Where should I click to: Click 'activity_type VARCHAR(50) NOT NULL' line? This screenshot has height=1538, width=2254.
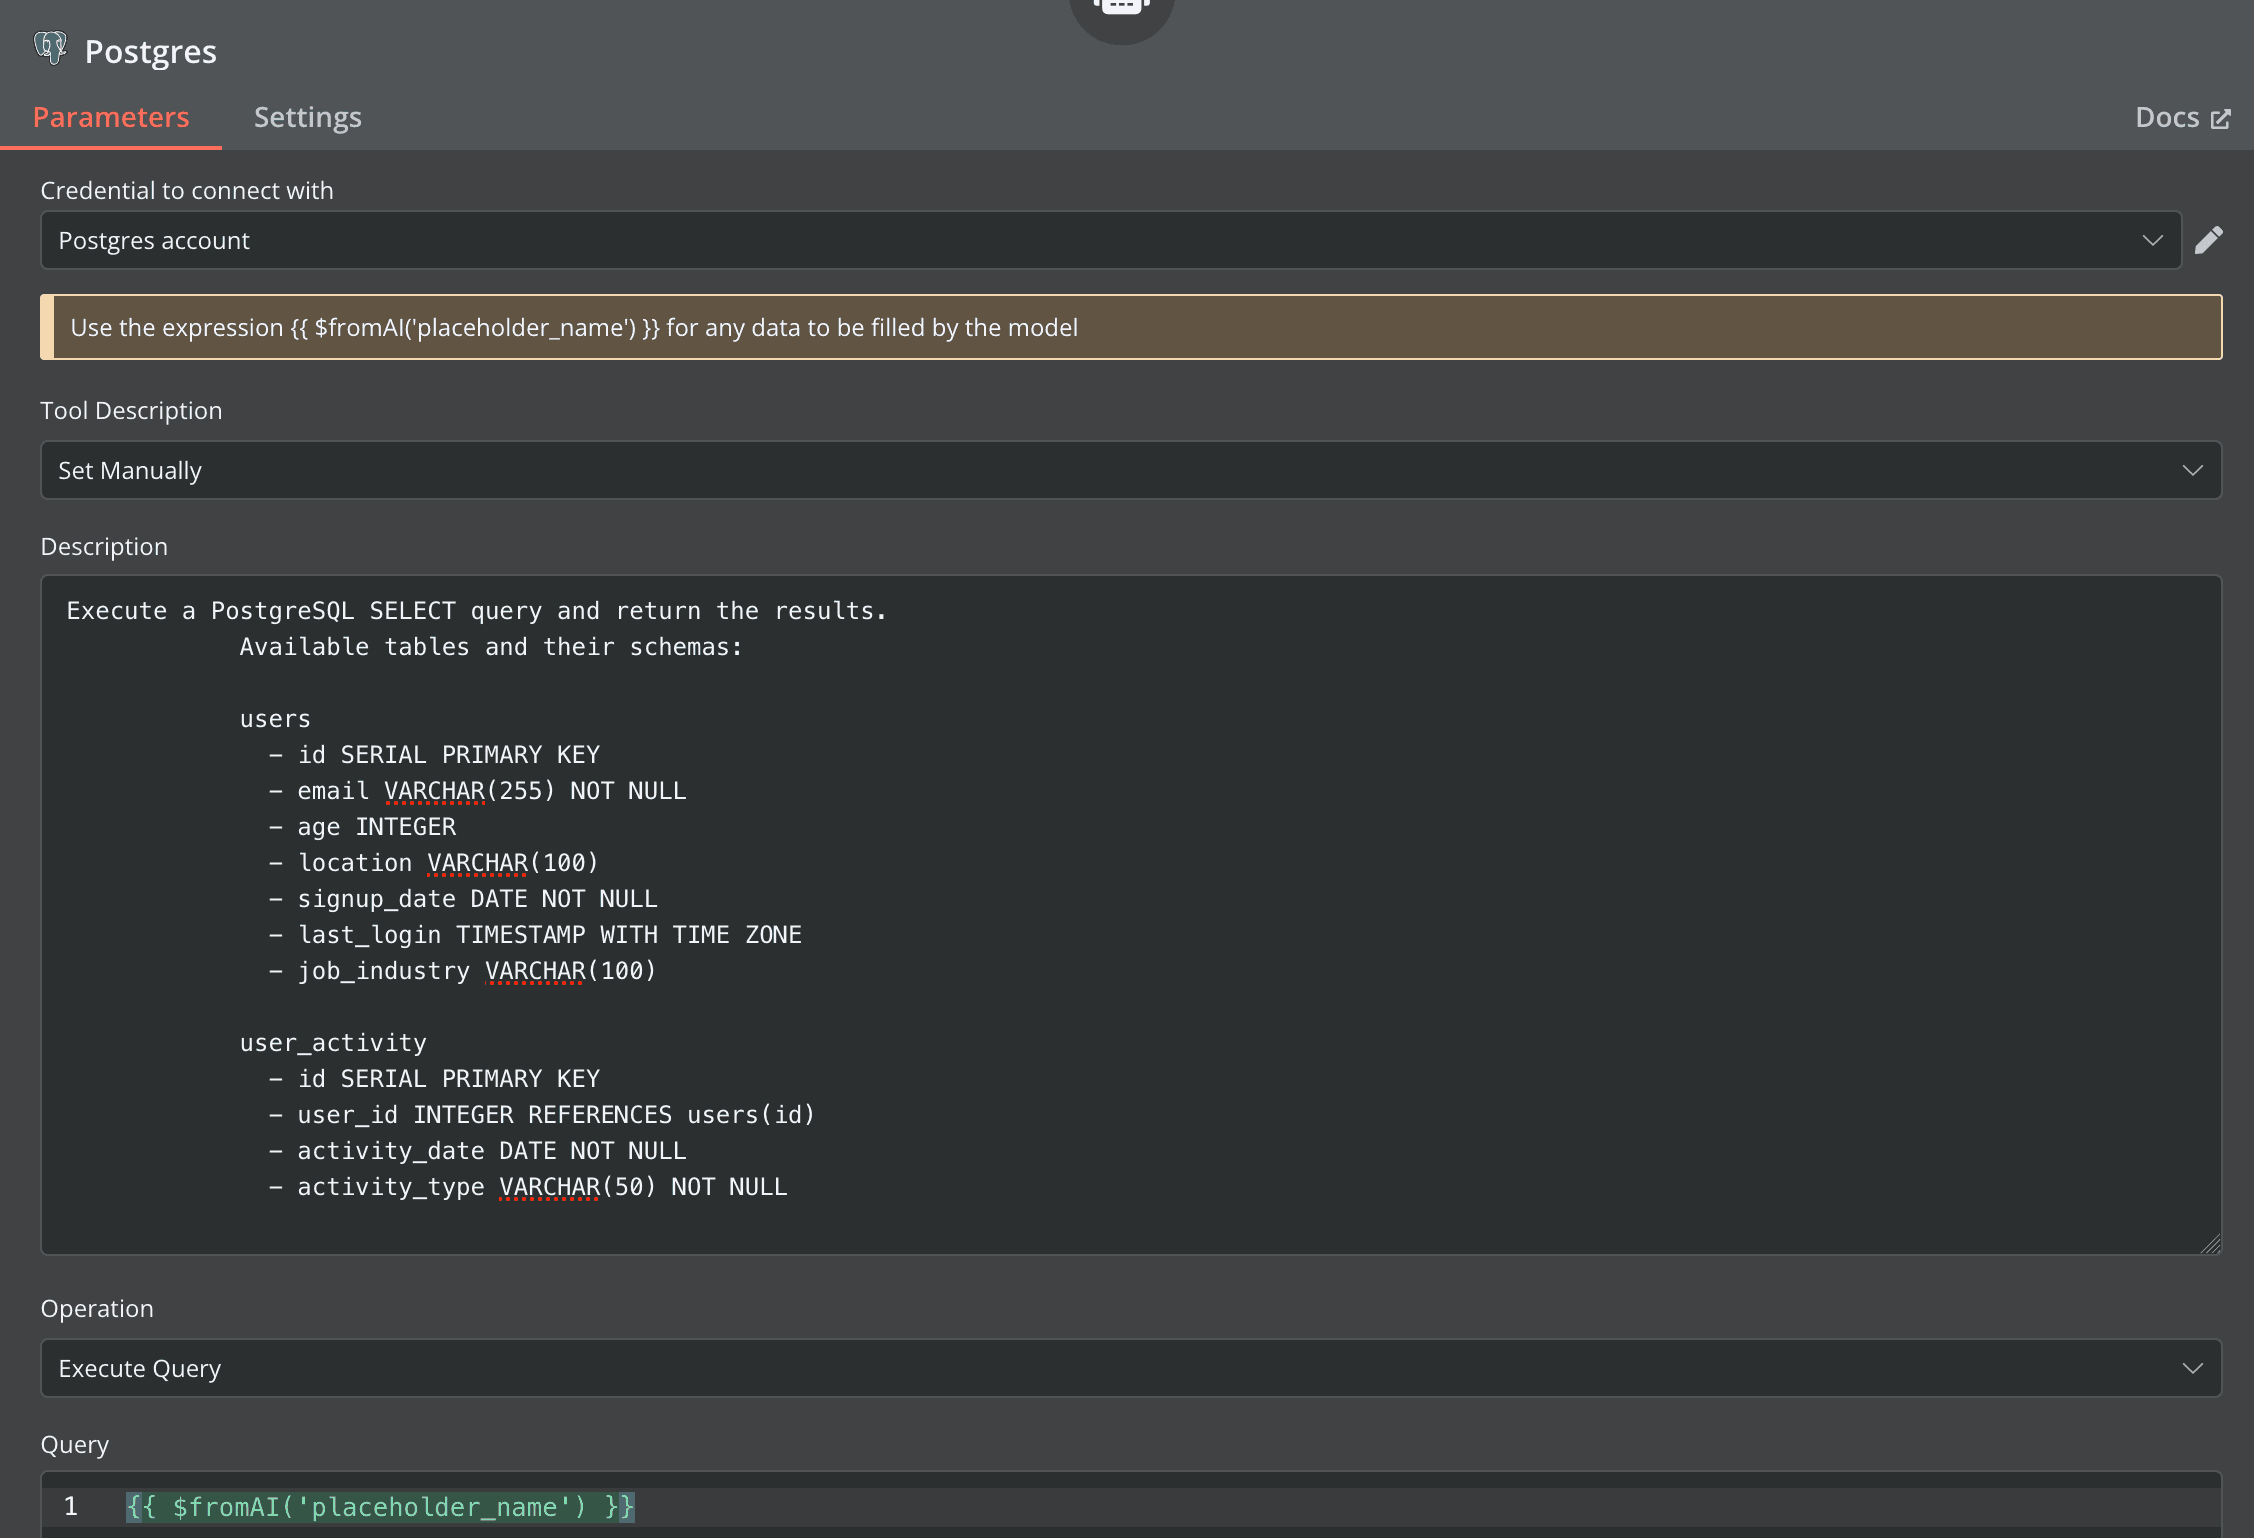528,1187
